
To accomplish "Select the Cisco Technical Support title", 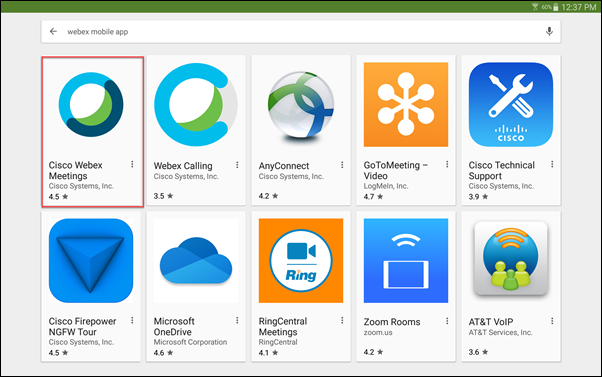I will [501, 170].
